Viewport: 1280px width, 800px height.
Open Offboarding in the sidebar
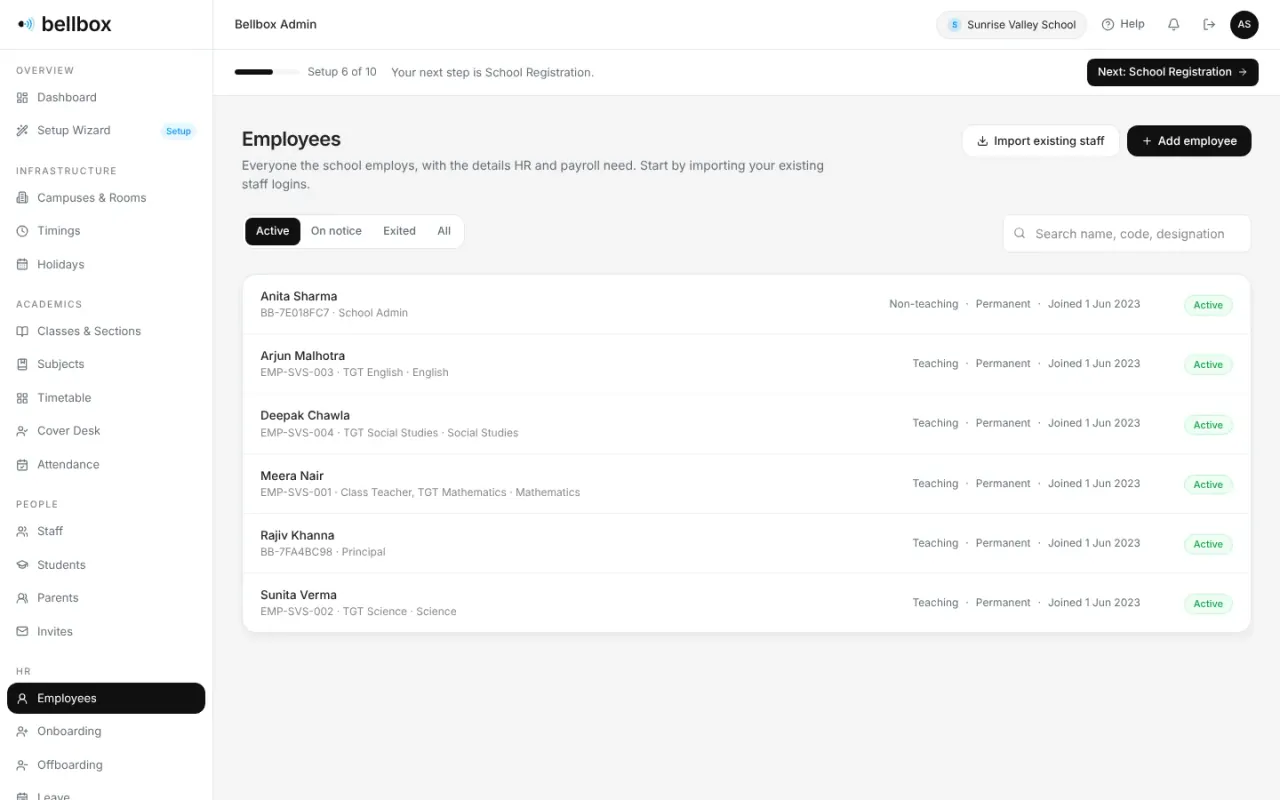(x=106, y=765)
